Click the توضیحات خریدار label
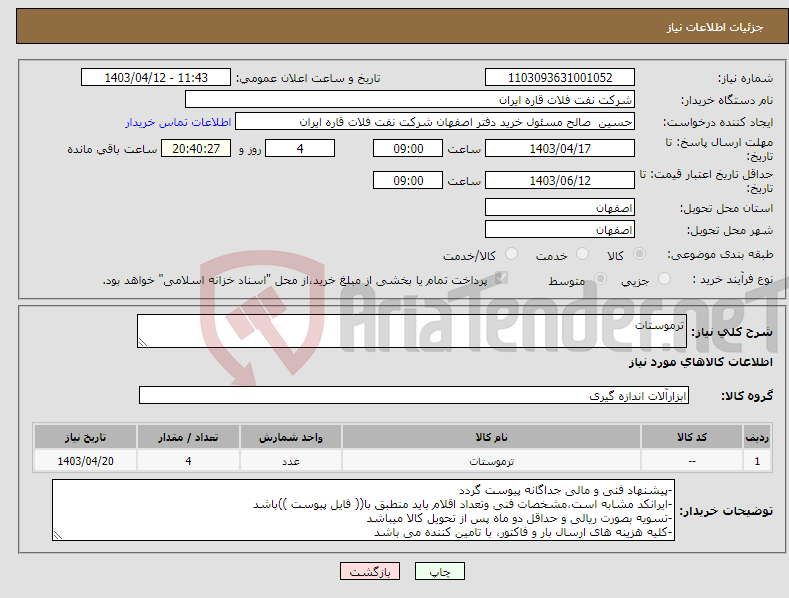This screenshot has width=789, height=598. 726,511
